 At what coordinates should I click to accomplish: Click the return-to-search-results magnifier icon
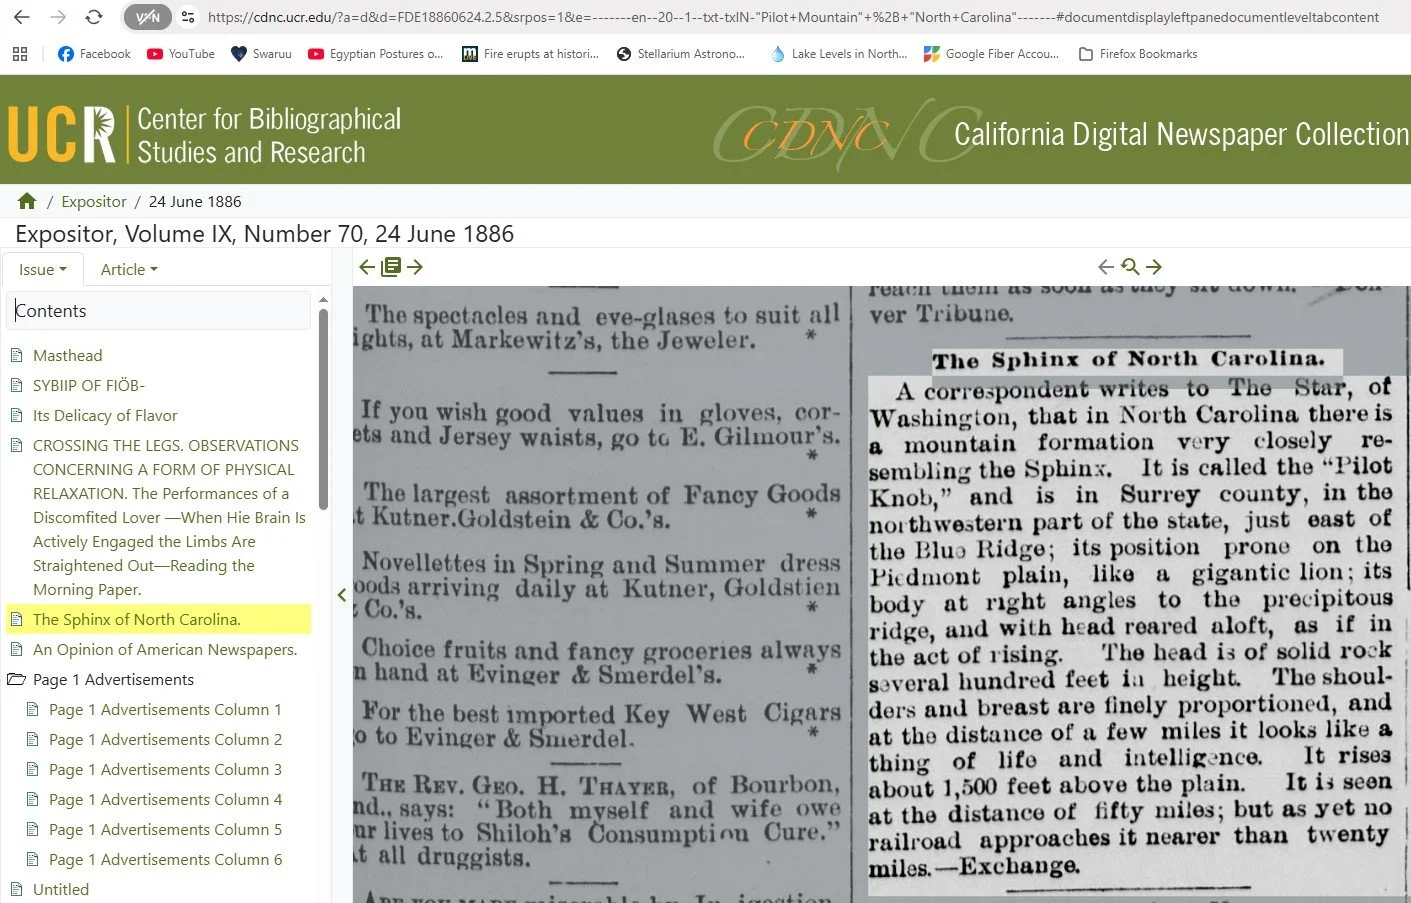[1130, 267]
